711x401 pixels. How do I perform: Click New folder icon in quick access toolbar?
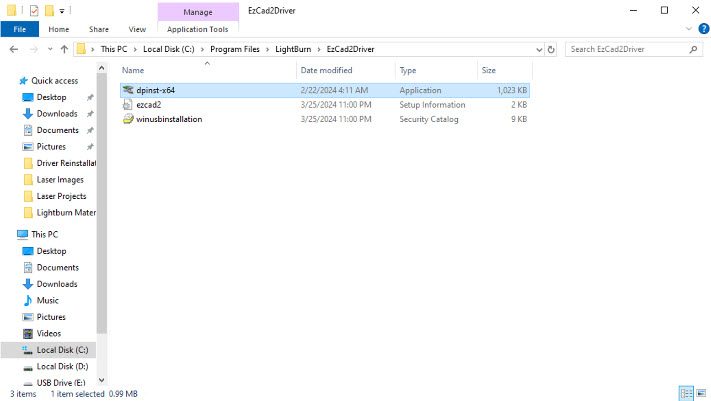[49, 10]
